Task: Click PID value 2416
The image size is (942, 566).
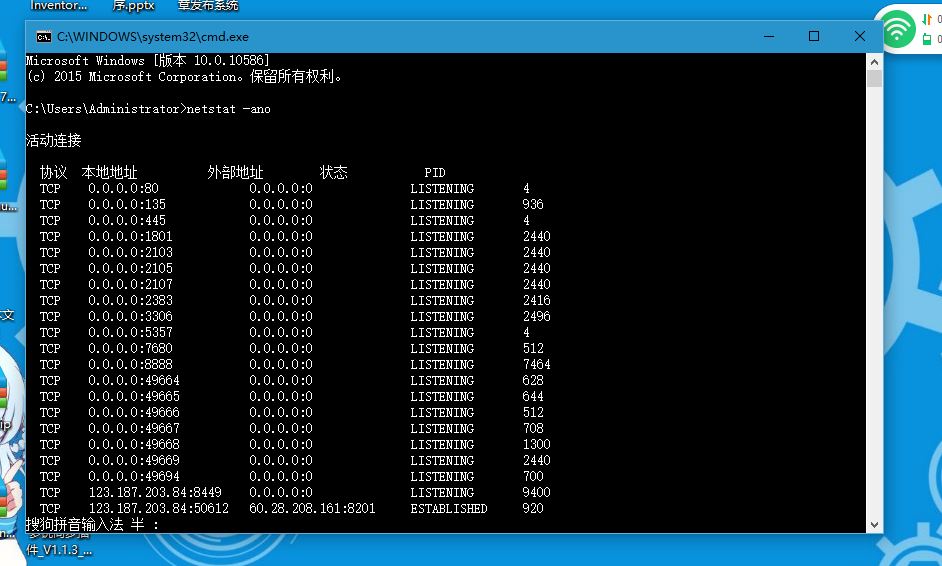Action: click(536, 300)
